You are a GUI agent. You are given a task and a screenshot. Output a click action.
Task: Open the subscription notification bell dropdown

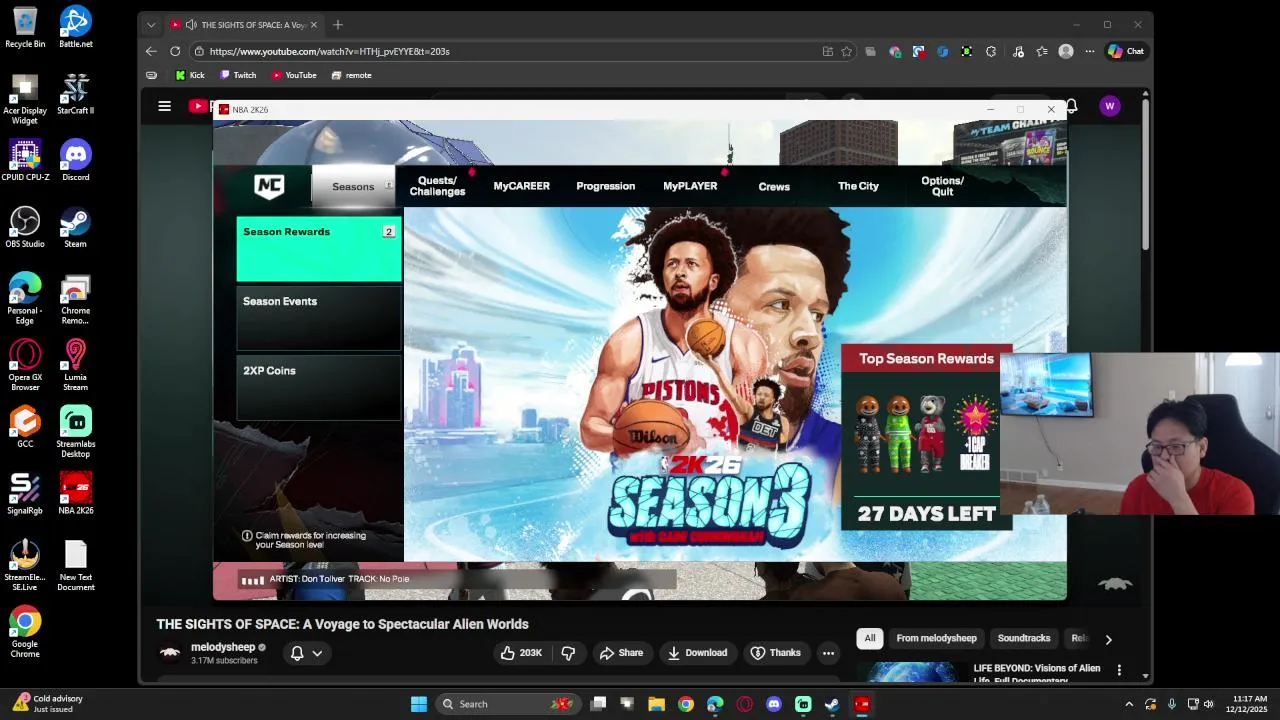(306, 653)
